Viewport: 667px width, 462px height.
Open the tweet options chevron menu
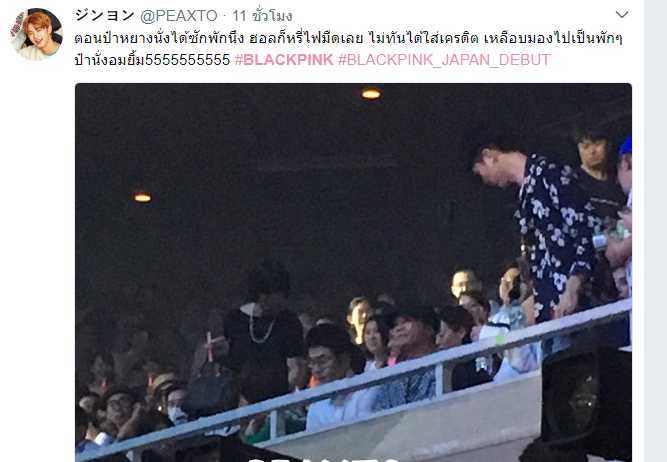coord(622,15)
